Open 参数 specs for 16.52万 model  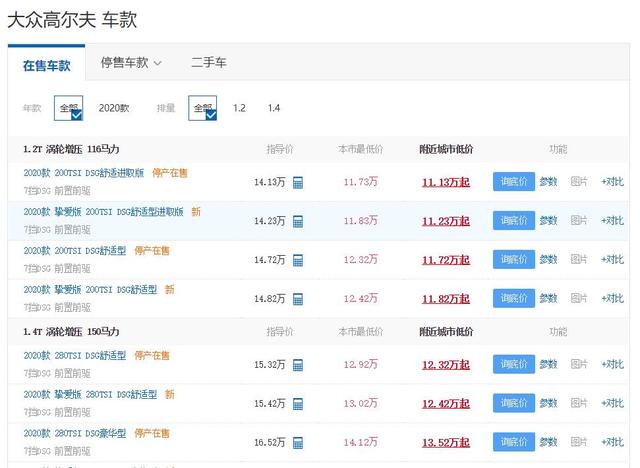pos(548,442)
